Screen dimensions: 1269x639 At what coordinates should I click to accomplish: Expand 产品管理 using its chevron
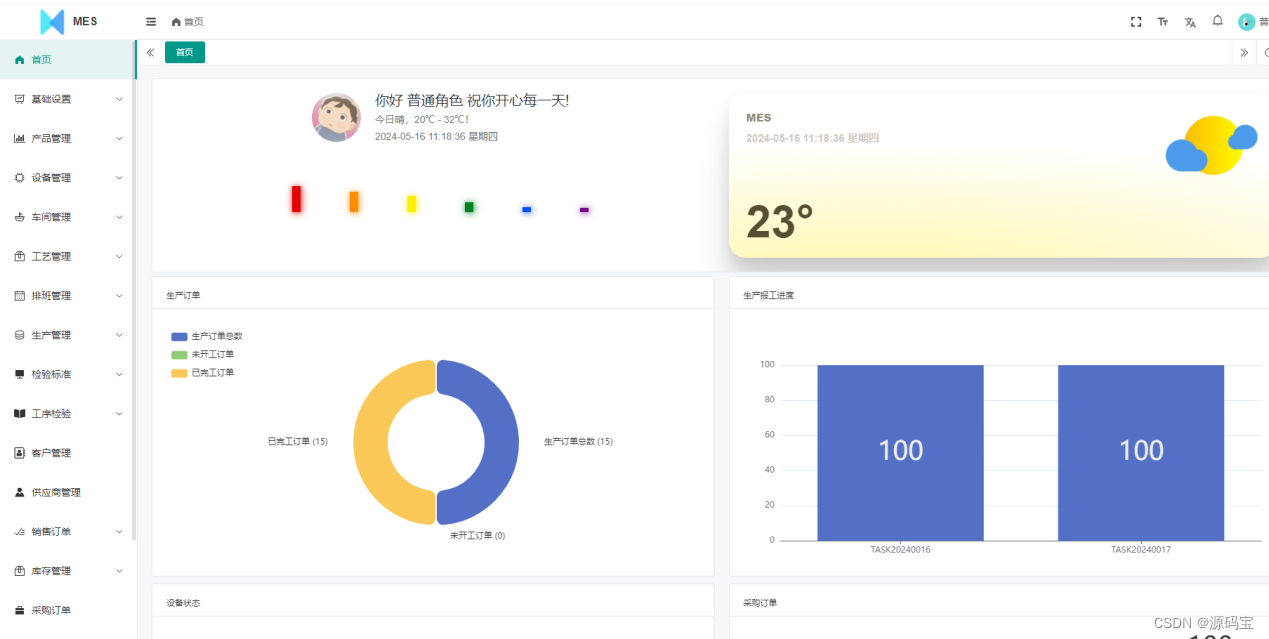pos(119,138)
